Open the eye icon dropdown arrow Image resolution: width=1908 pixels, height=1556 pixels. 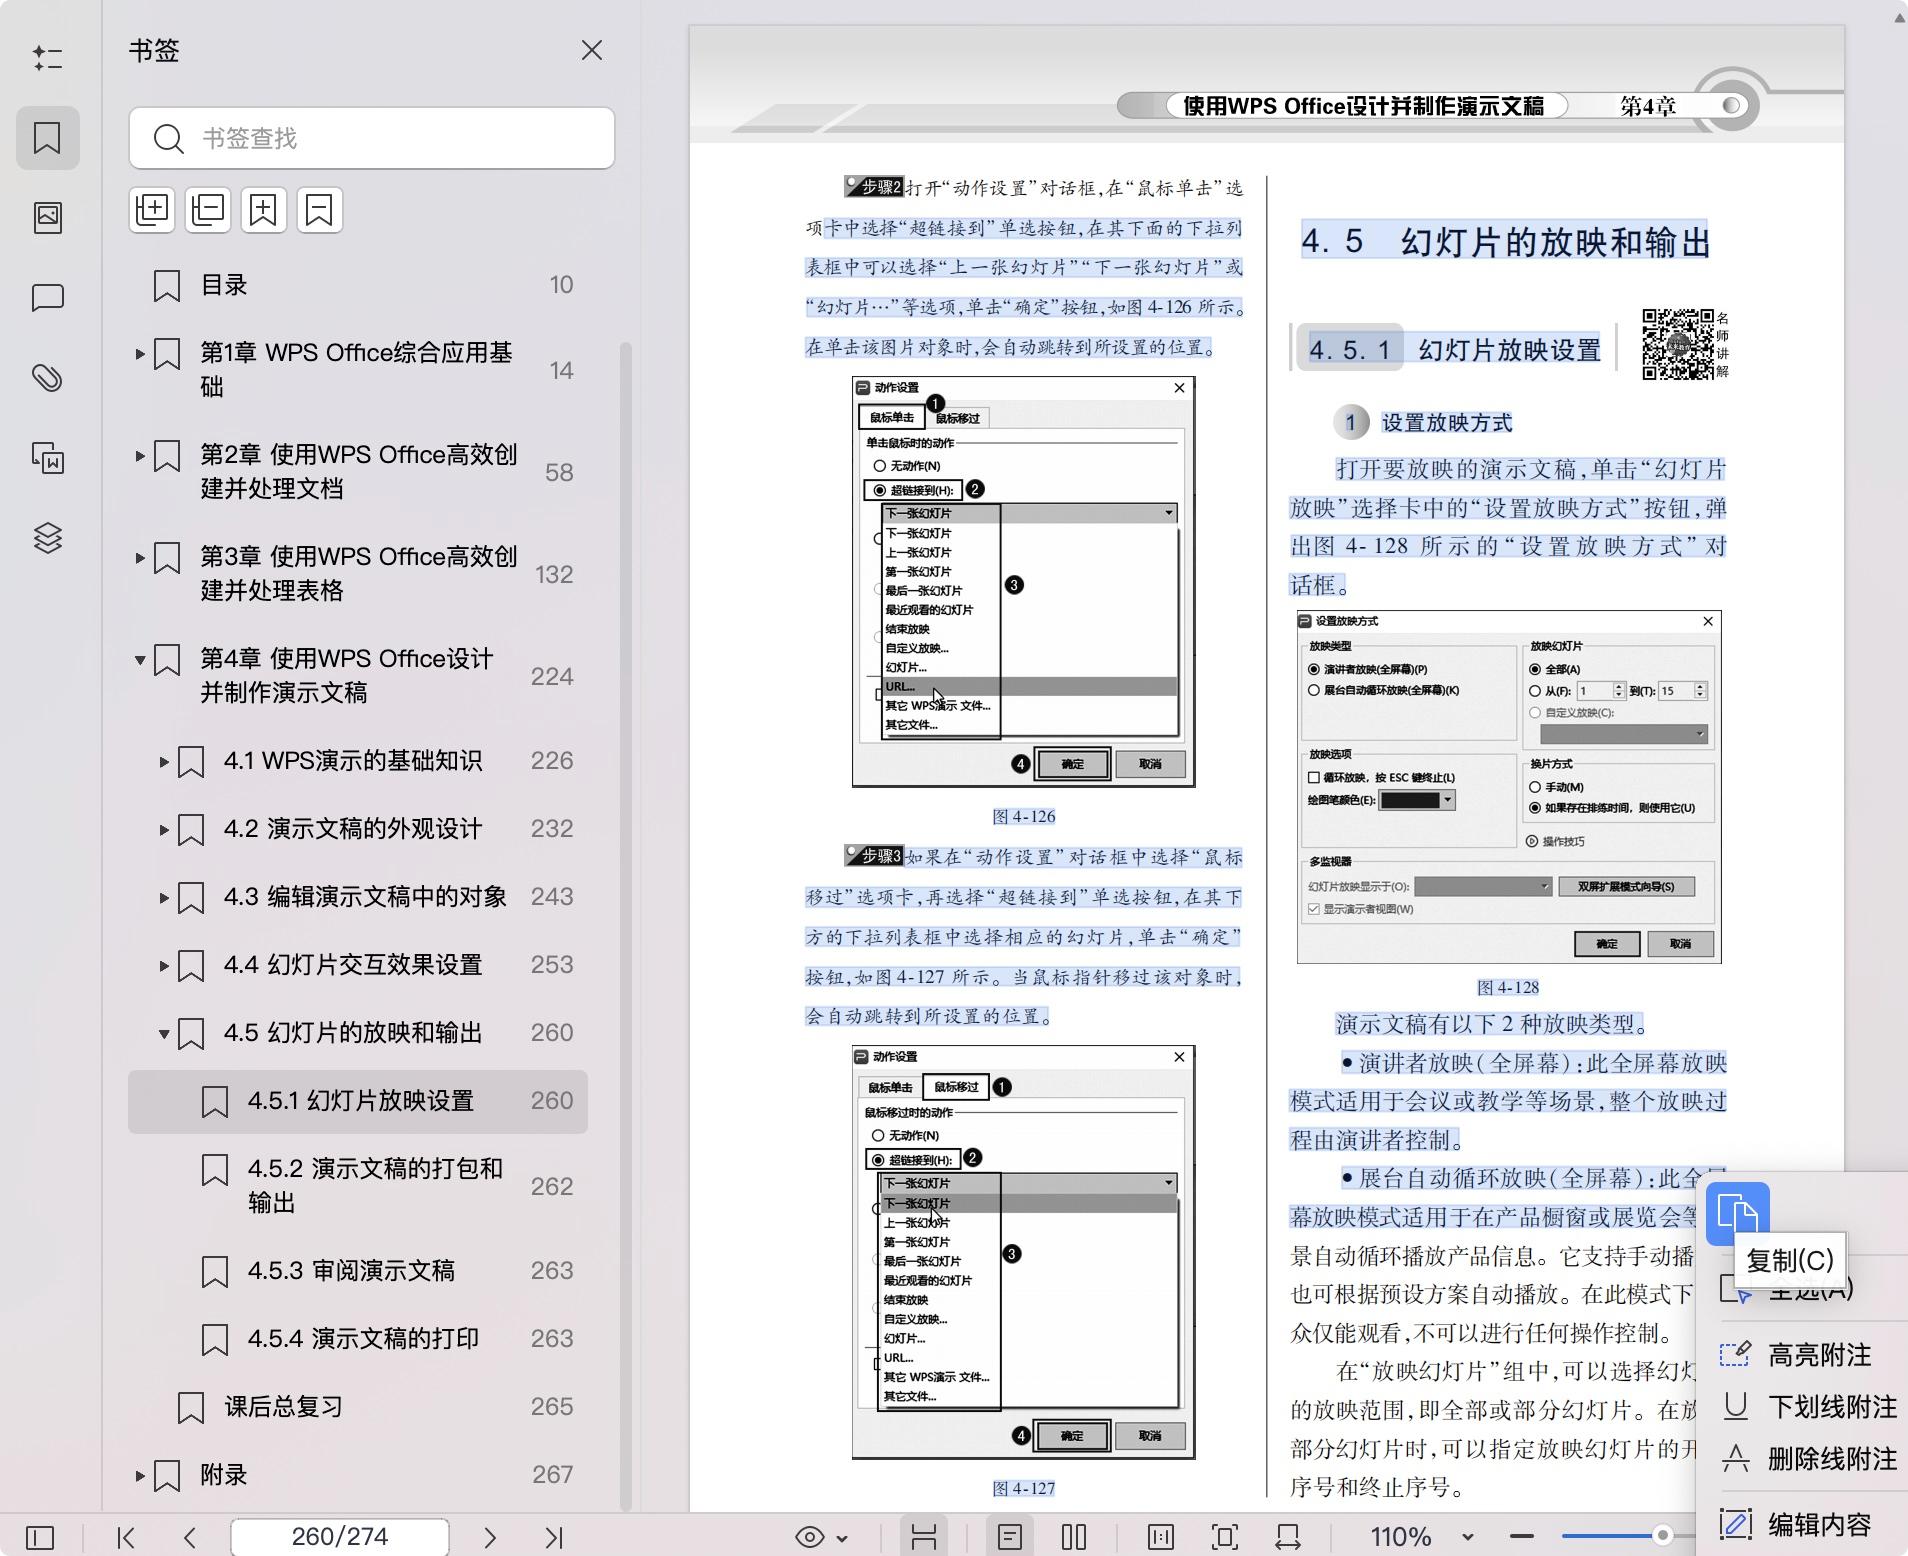click(x=842, y=1538)
